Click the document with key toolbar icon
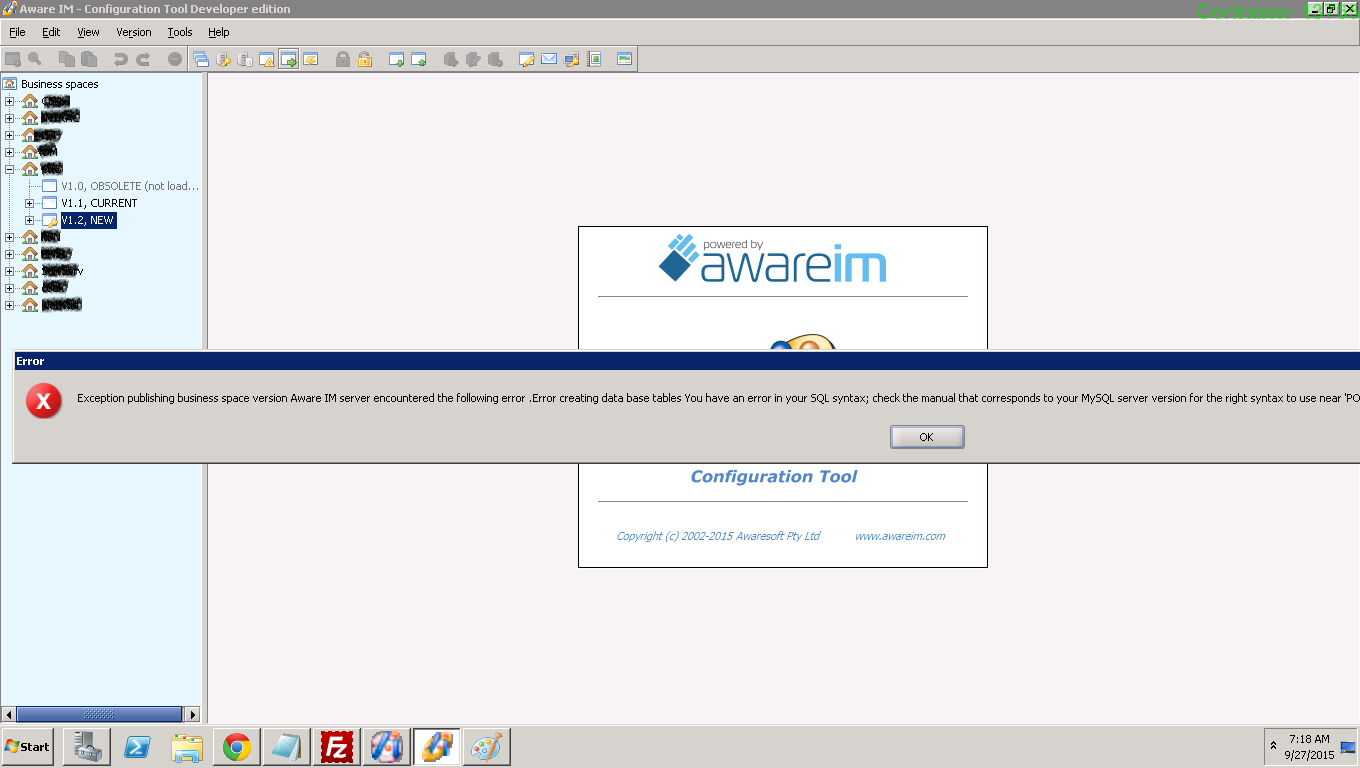 223,59
